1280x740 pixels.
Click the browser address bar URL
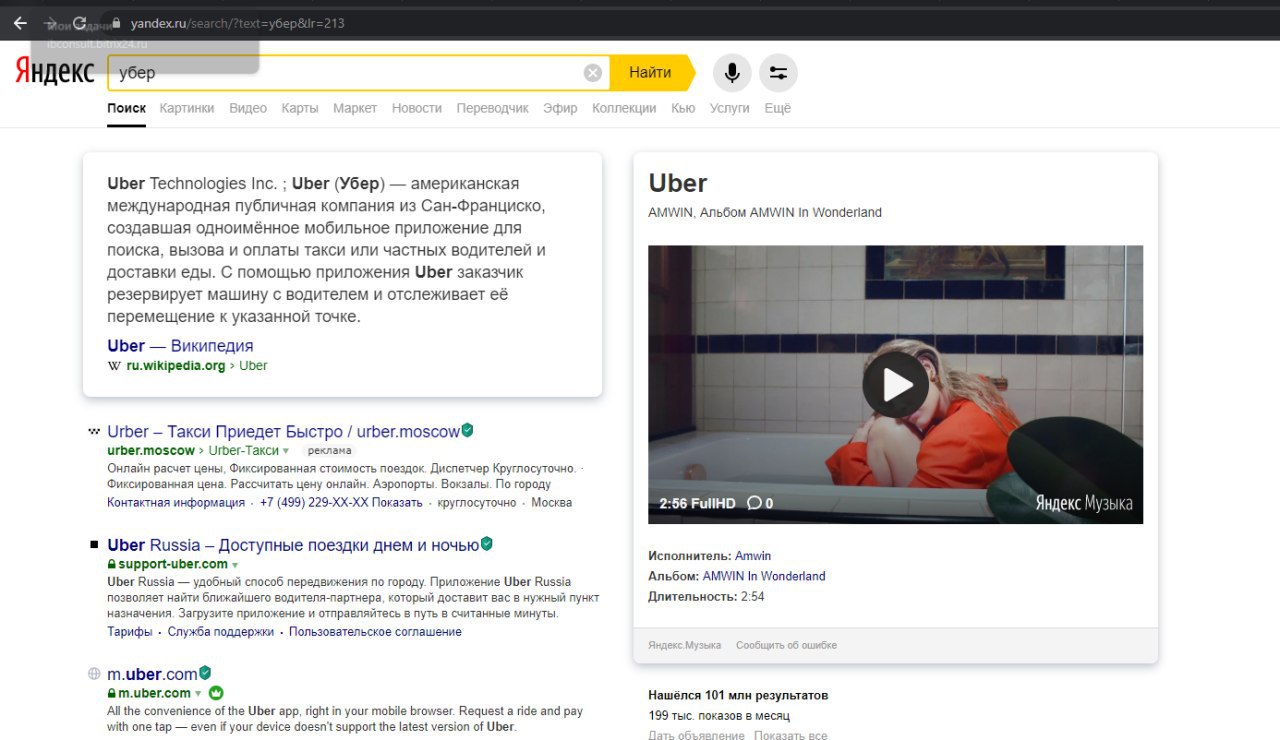238,23
